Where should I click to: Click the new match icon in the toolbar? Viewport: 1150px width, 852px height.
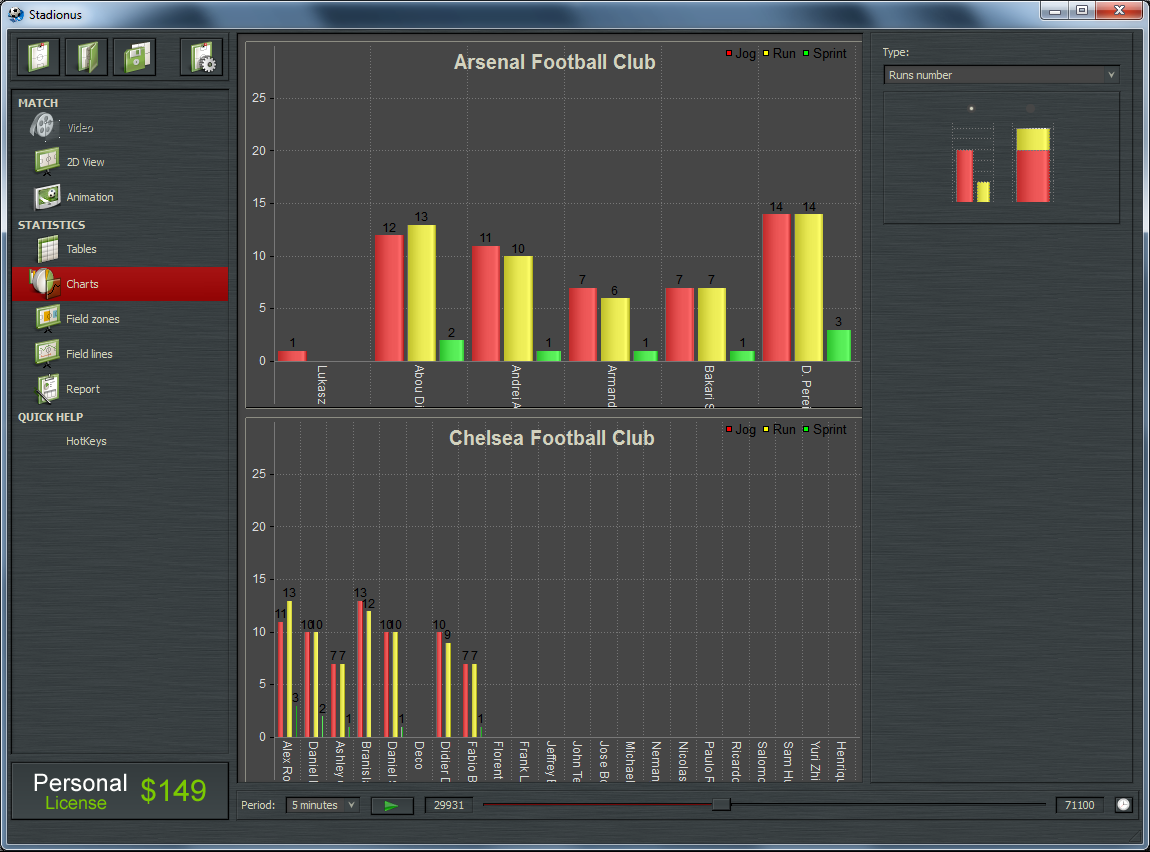click(x=38, y=56)
